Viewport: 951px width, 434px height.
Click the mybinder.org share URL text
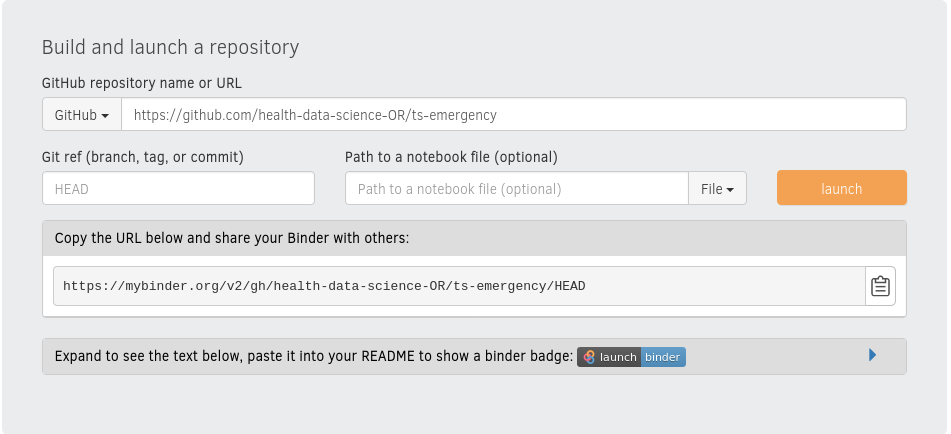[x=324, y=286]
